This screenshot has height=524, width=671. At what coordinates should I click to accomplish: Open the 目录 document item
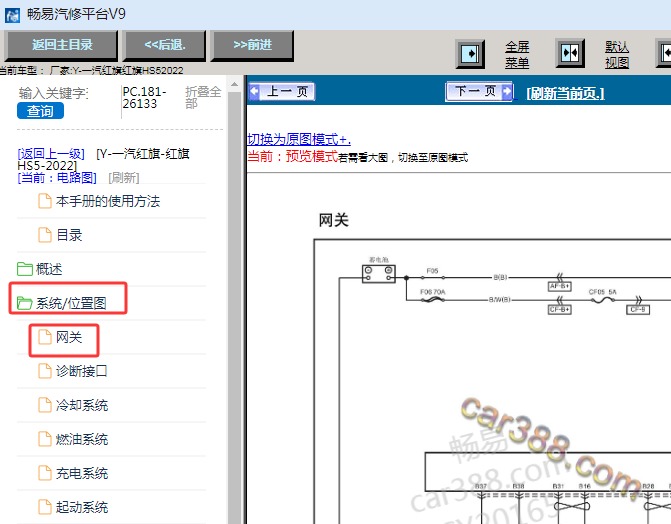[69, 235]
